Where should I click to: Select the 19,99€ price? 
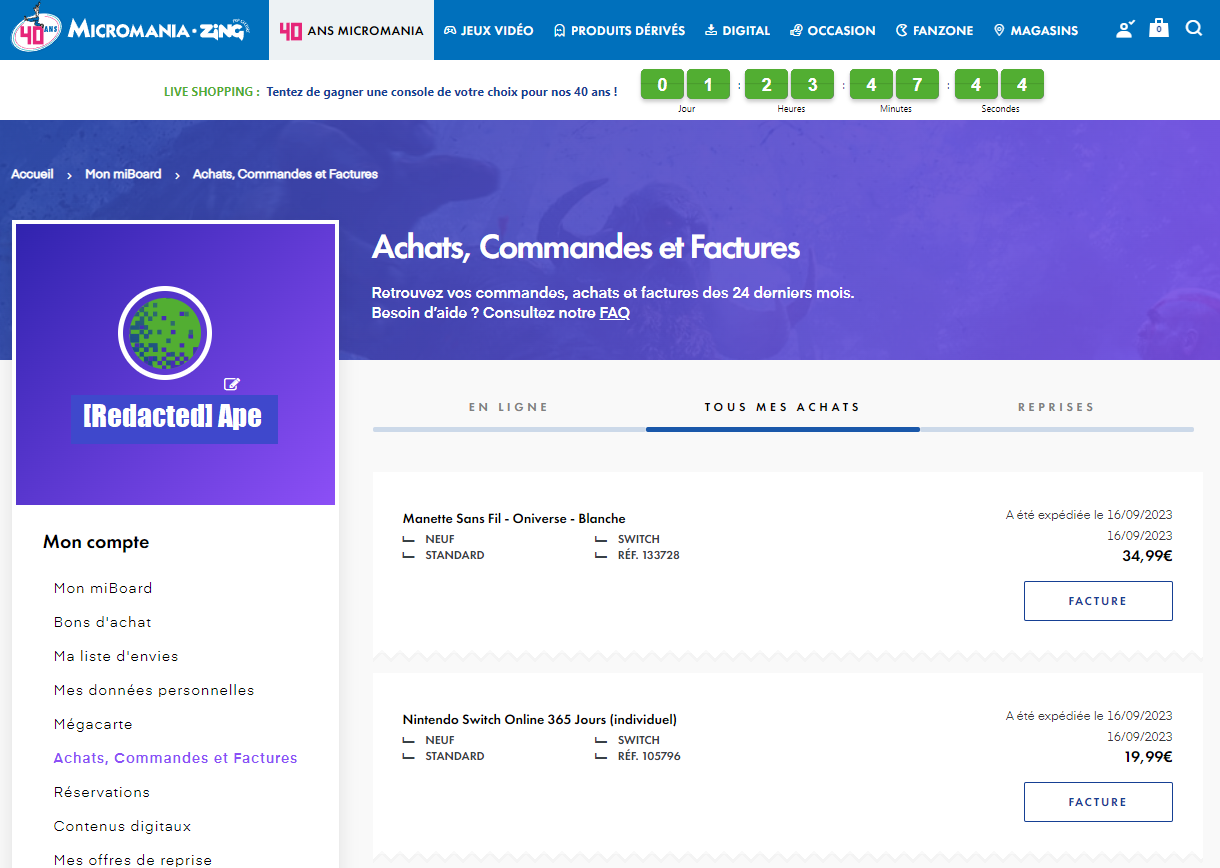[1148, 757]
